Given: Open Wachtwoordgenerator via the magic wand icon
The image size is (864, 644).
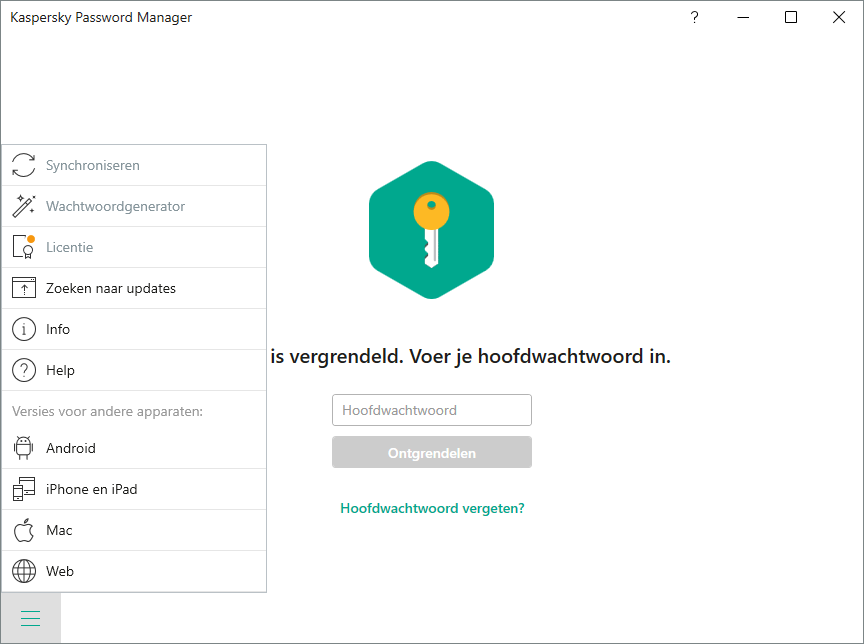Looking at the screenshot, I should click(24, 206).
